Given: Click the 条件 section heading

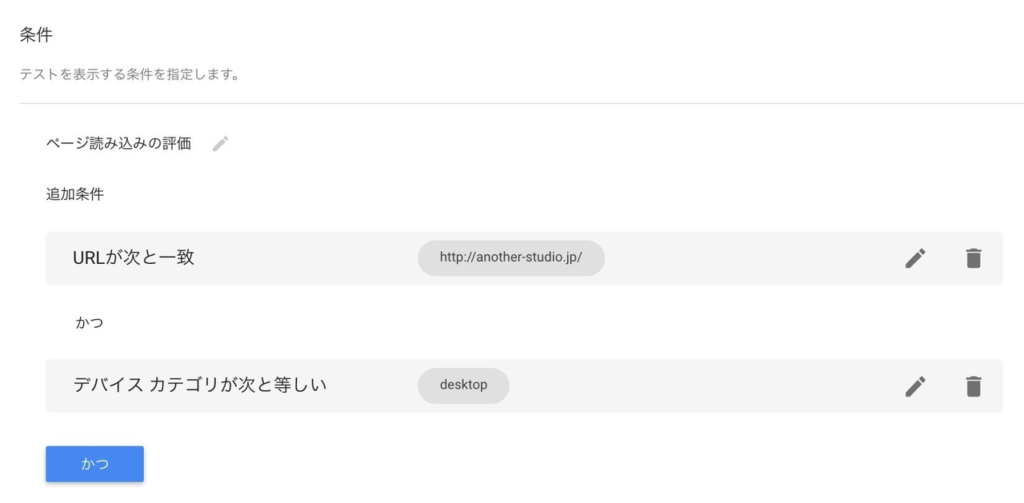Looking at the screenshot, I should 36,35.
